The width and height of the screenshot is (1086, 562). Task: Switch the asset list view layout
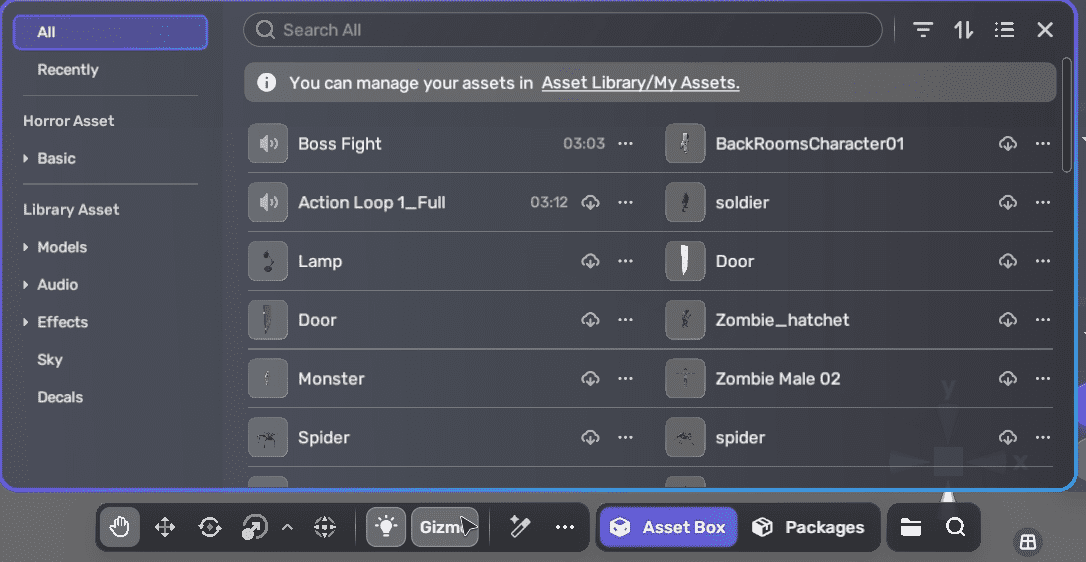[1005, 30]
